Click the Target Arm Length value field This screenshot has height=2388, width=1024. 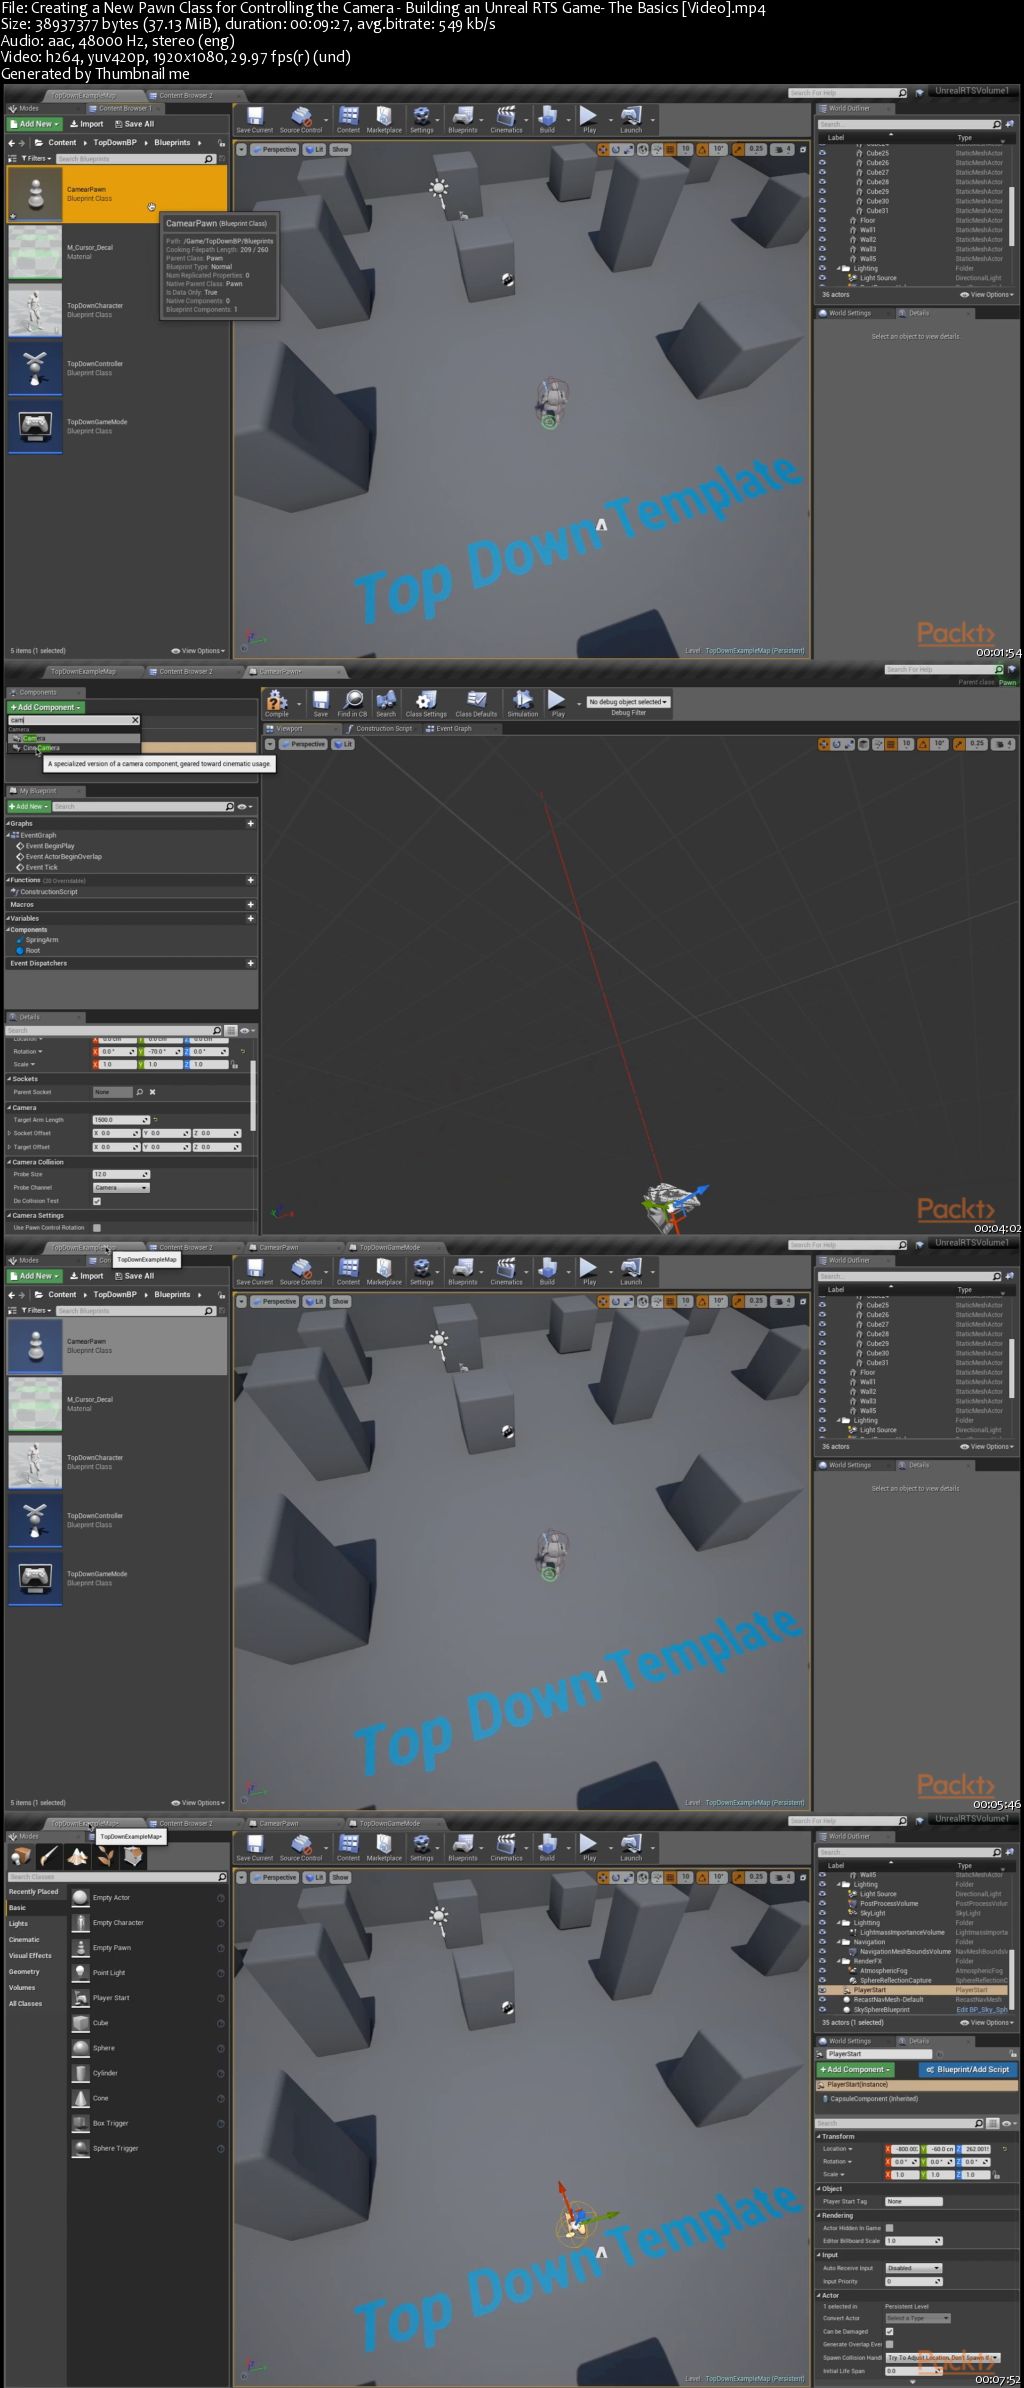click(119, 1119)
